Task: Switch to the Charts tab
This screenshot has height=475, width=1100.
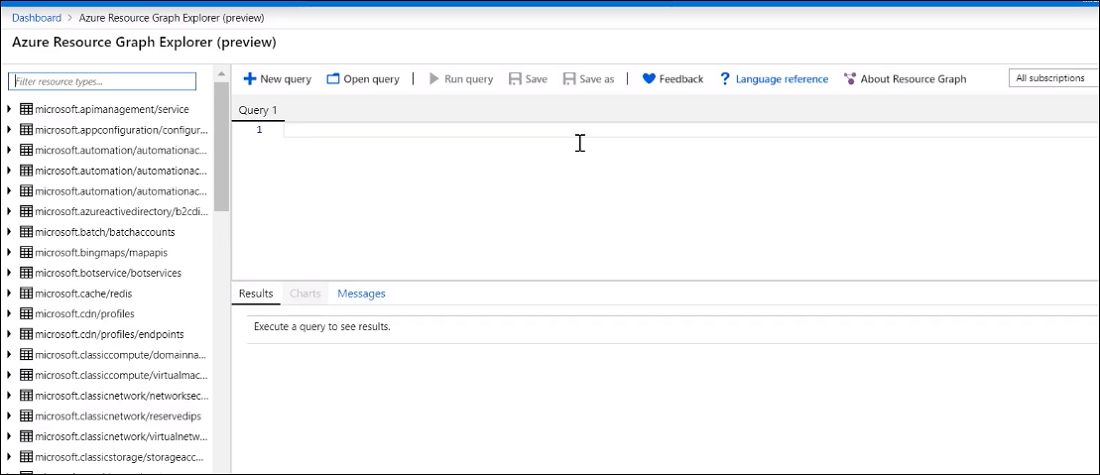Action: point(305,293)
